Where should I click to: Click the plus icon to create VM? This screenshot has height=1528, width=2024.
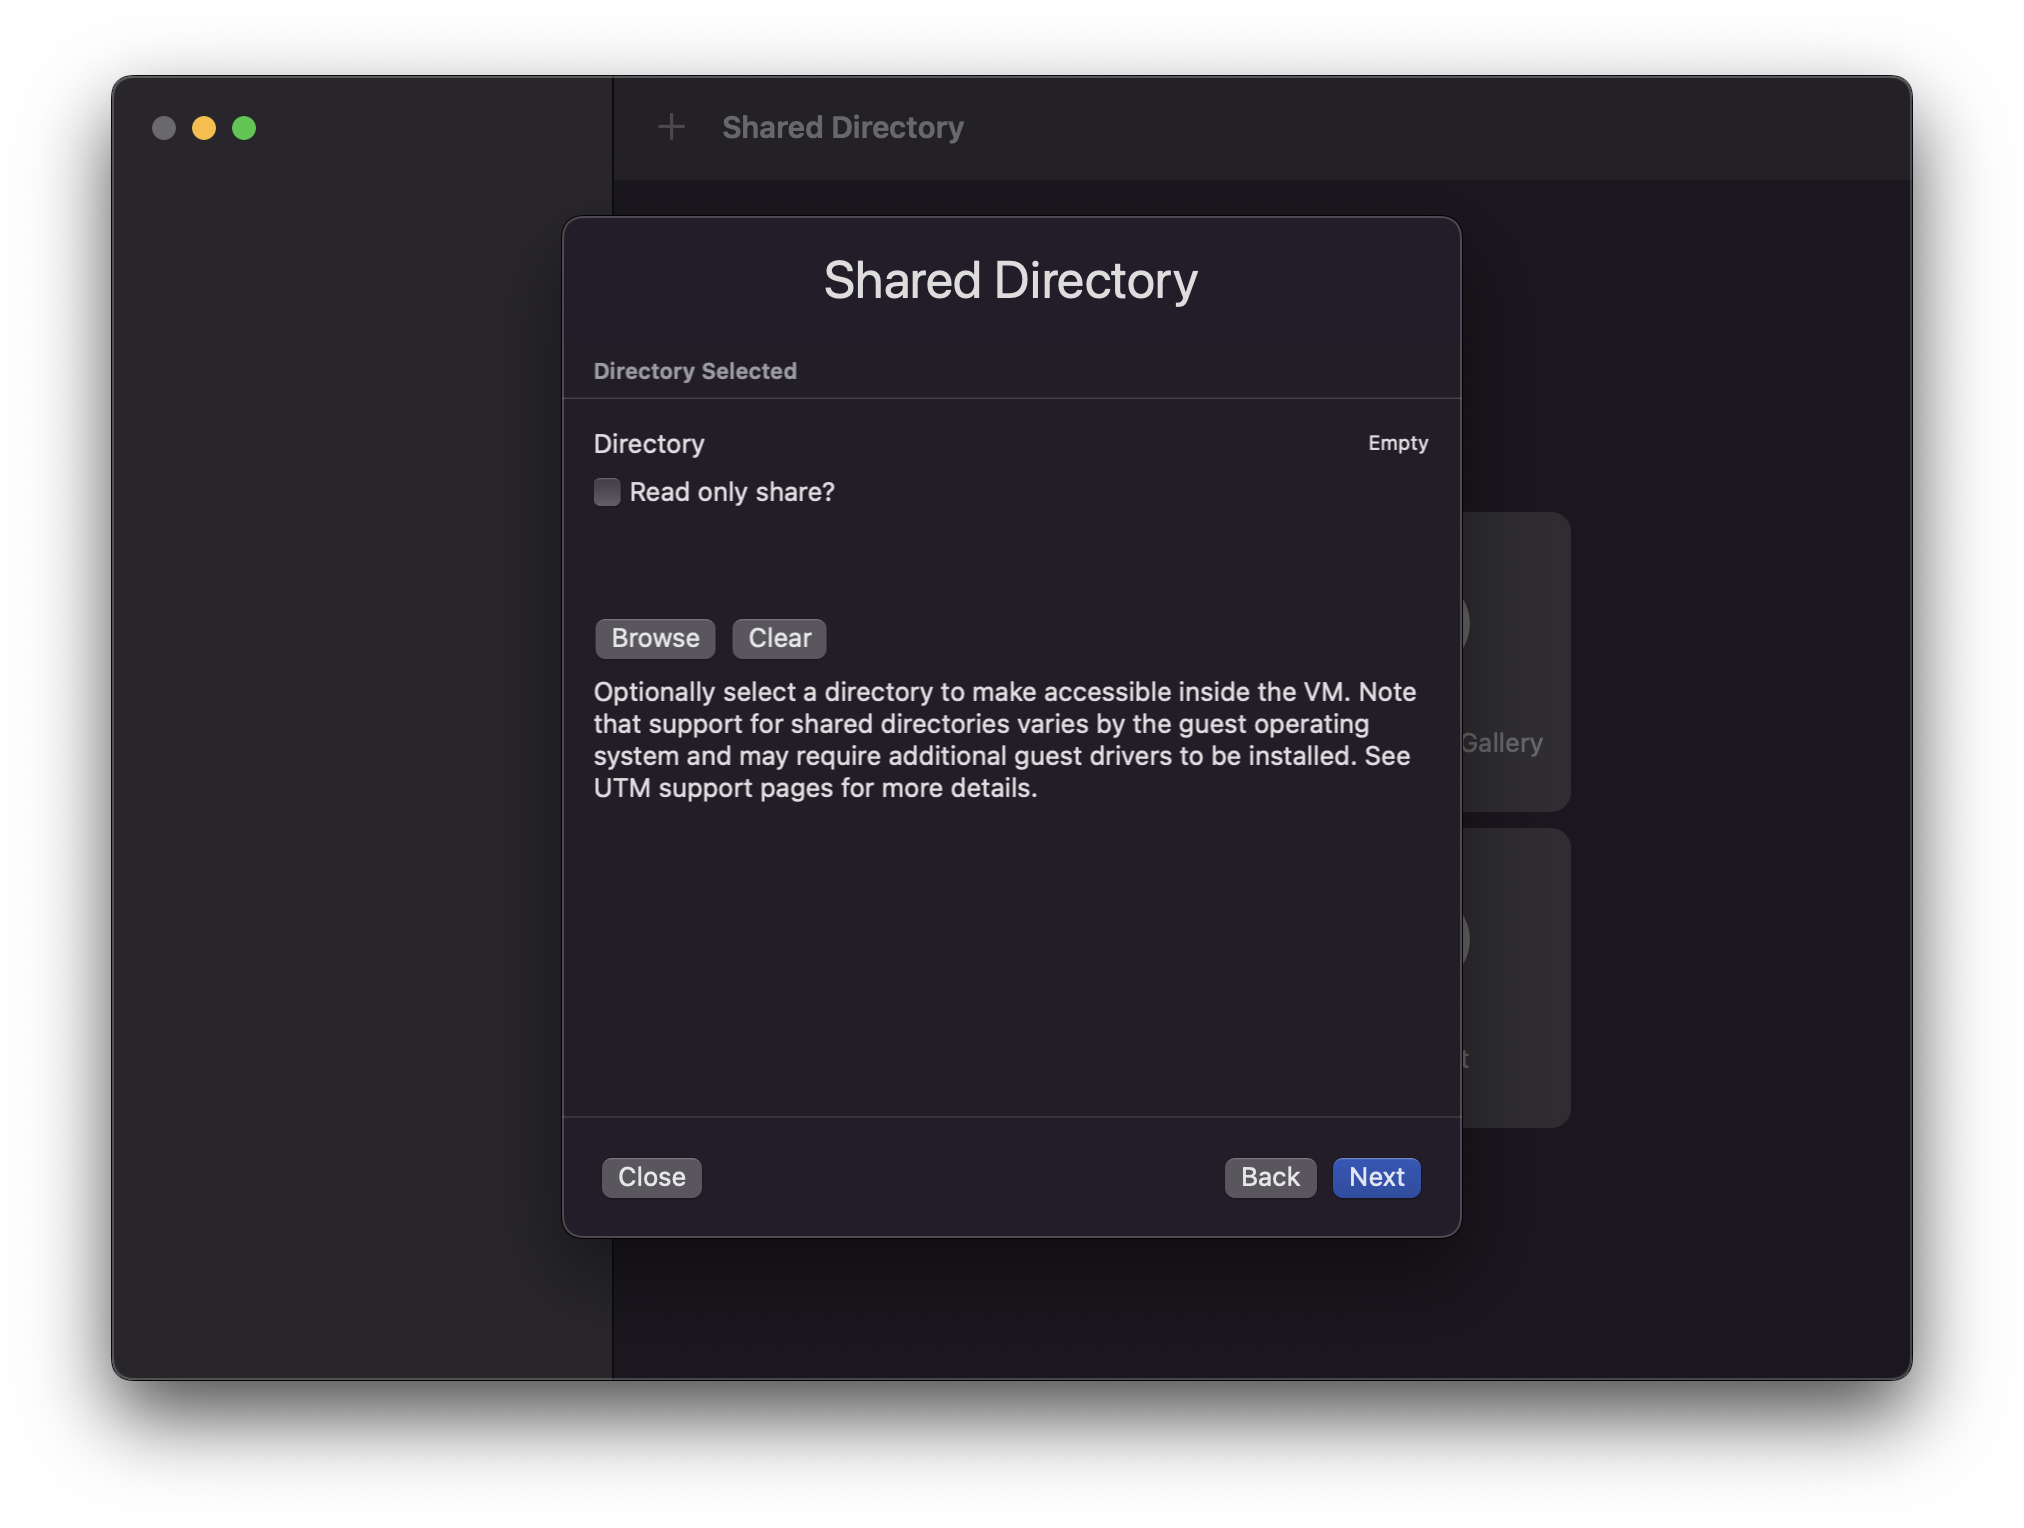click(x=671, y=127)
